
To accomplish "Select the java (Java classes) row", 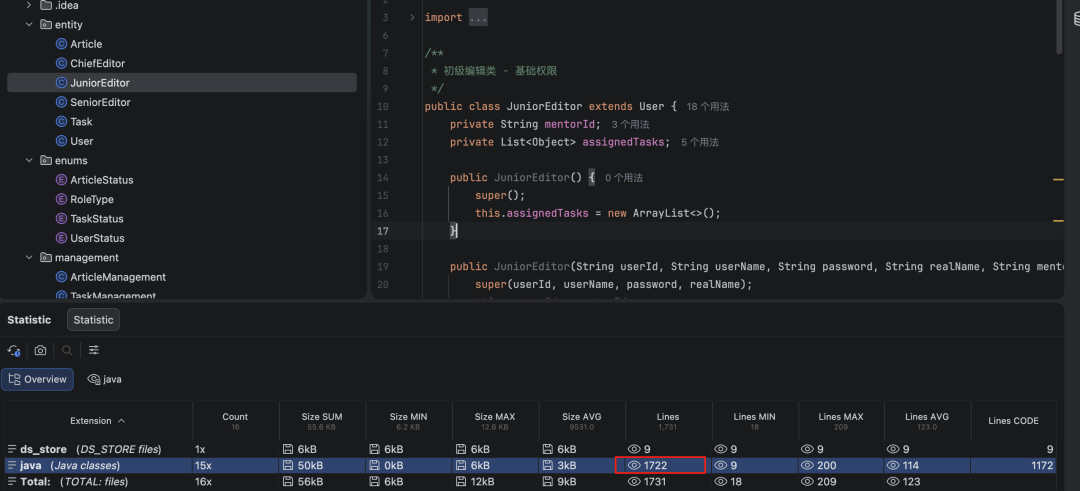I will [x=530, y=466].
